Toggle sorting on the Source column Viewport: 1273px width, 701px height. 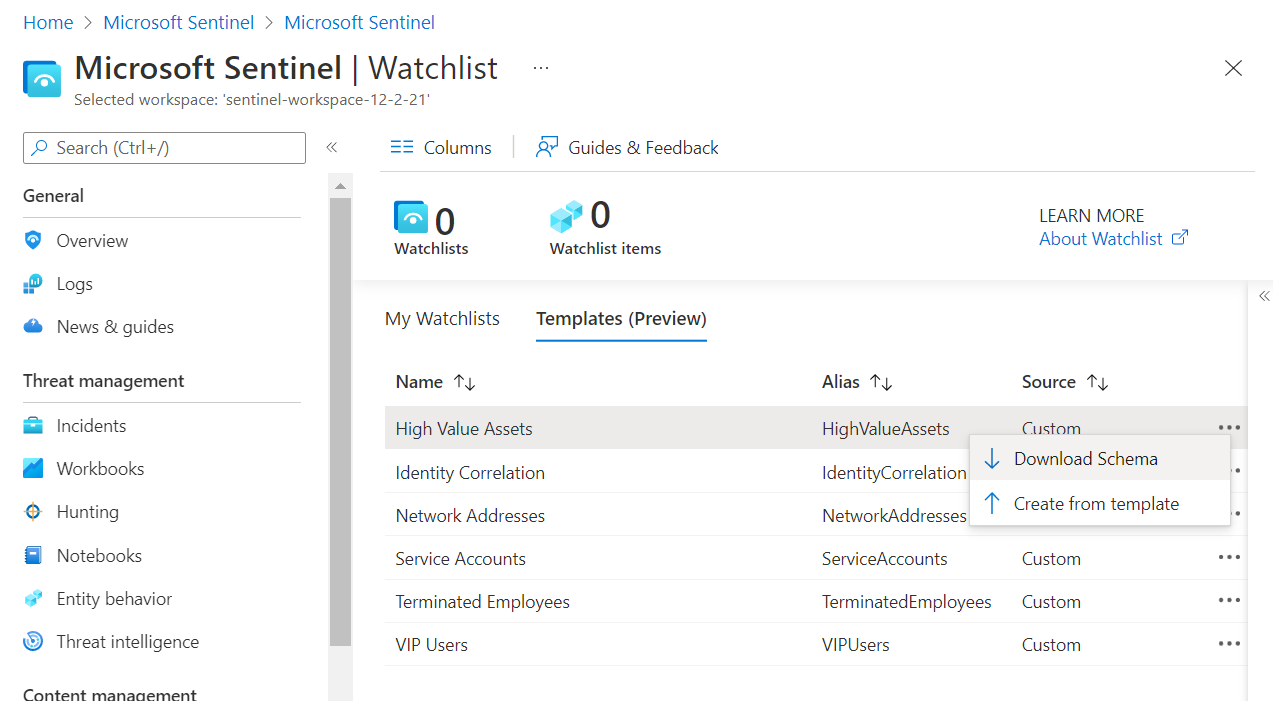tap(1097, 382)
